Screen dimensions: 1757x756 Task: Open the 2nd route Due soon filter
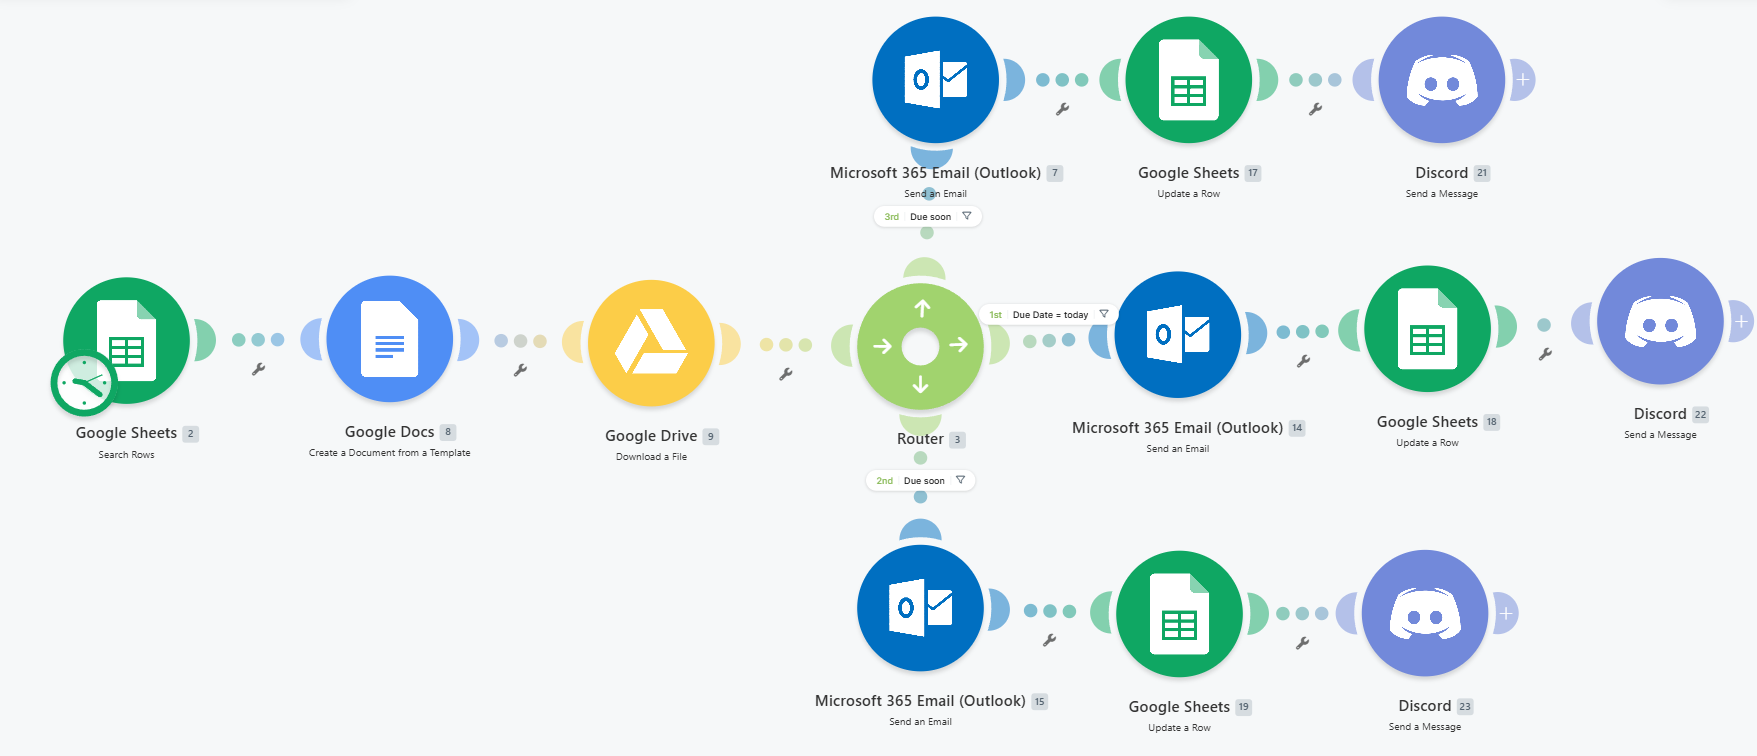tap(920, 480)
